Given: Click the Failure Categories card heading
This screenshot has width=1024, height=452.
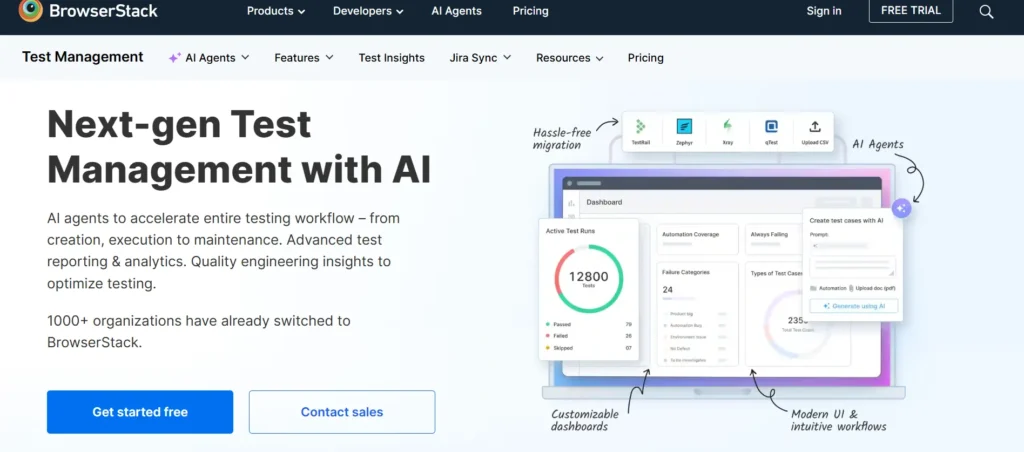Looking at the screenshot, I should pyautogui.click(x=686, y=272).
